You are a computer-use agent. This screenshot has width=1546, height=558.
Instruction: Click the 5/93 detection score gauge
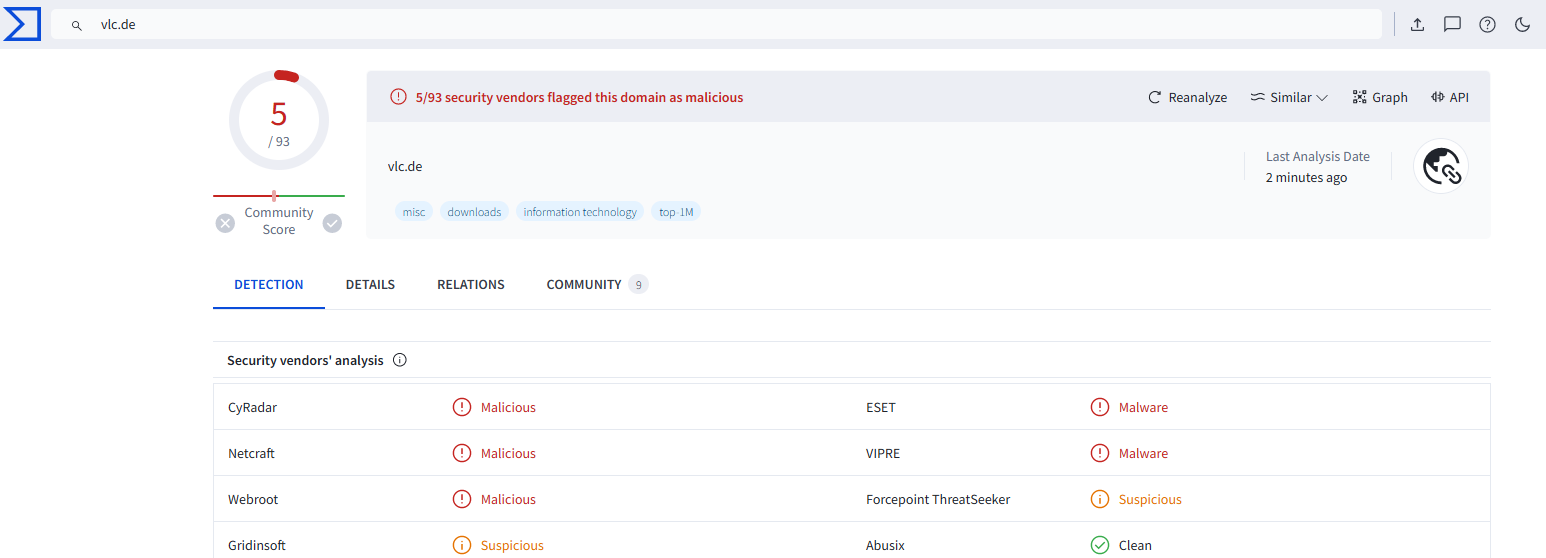[279, 121]
